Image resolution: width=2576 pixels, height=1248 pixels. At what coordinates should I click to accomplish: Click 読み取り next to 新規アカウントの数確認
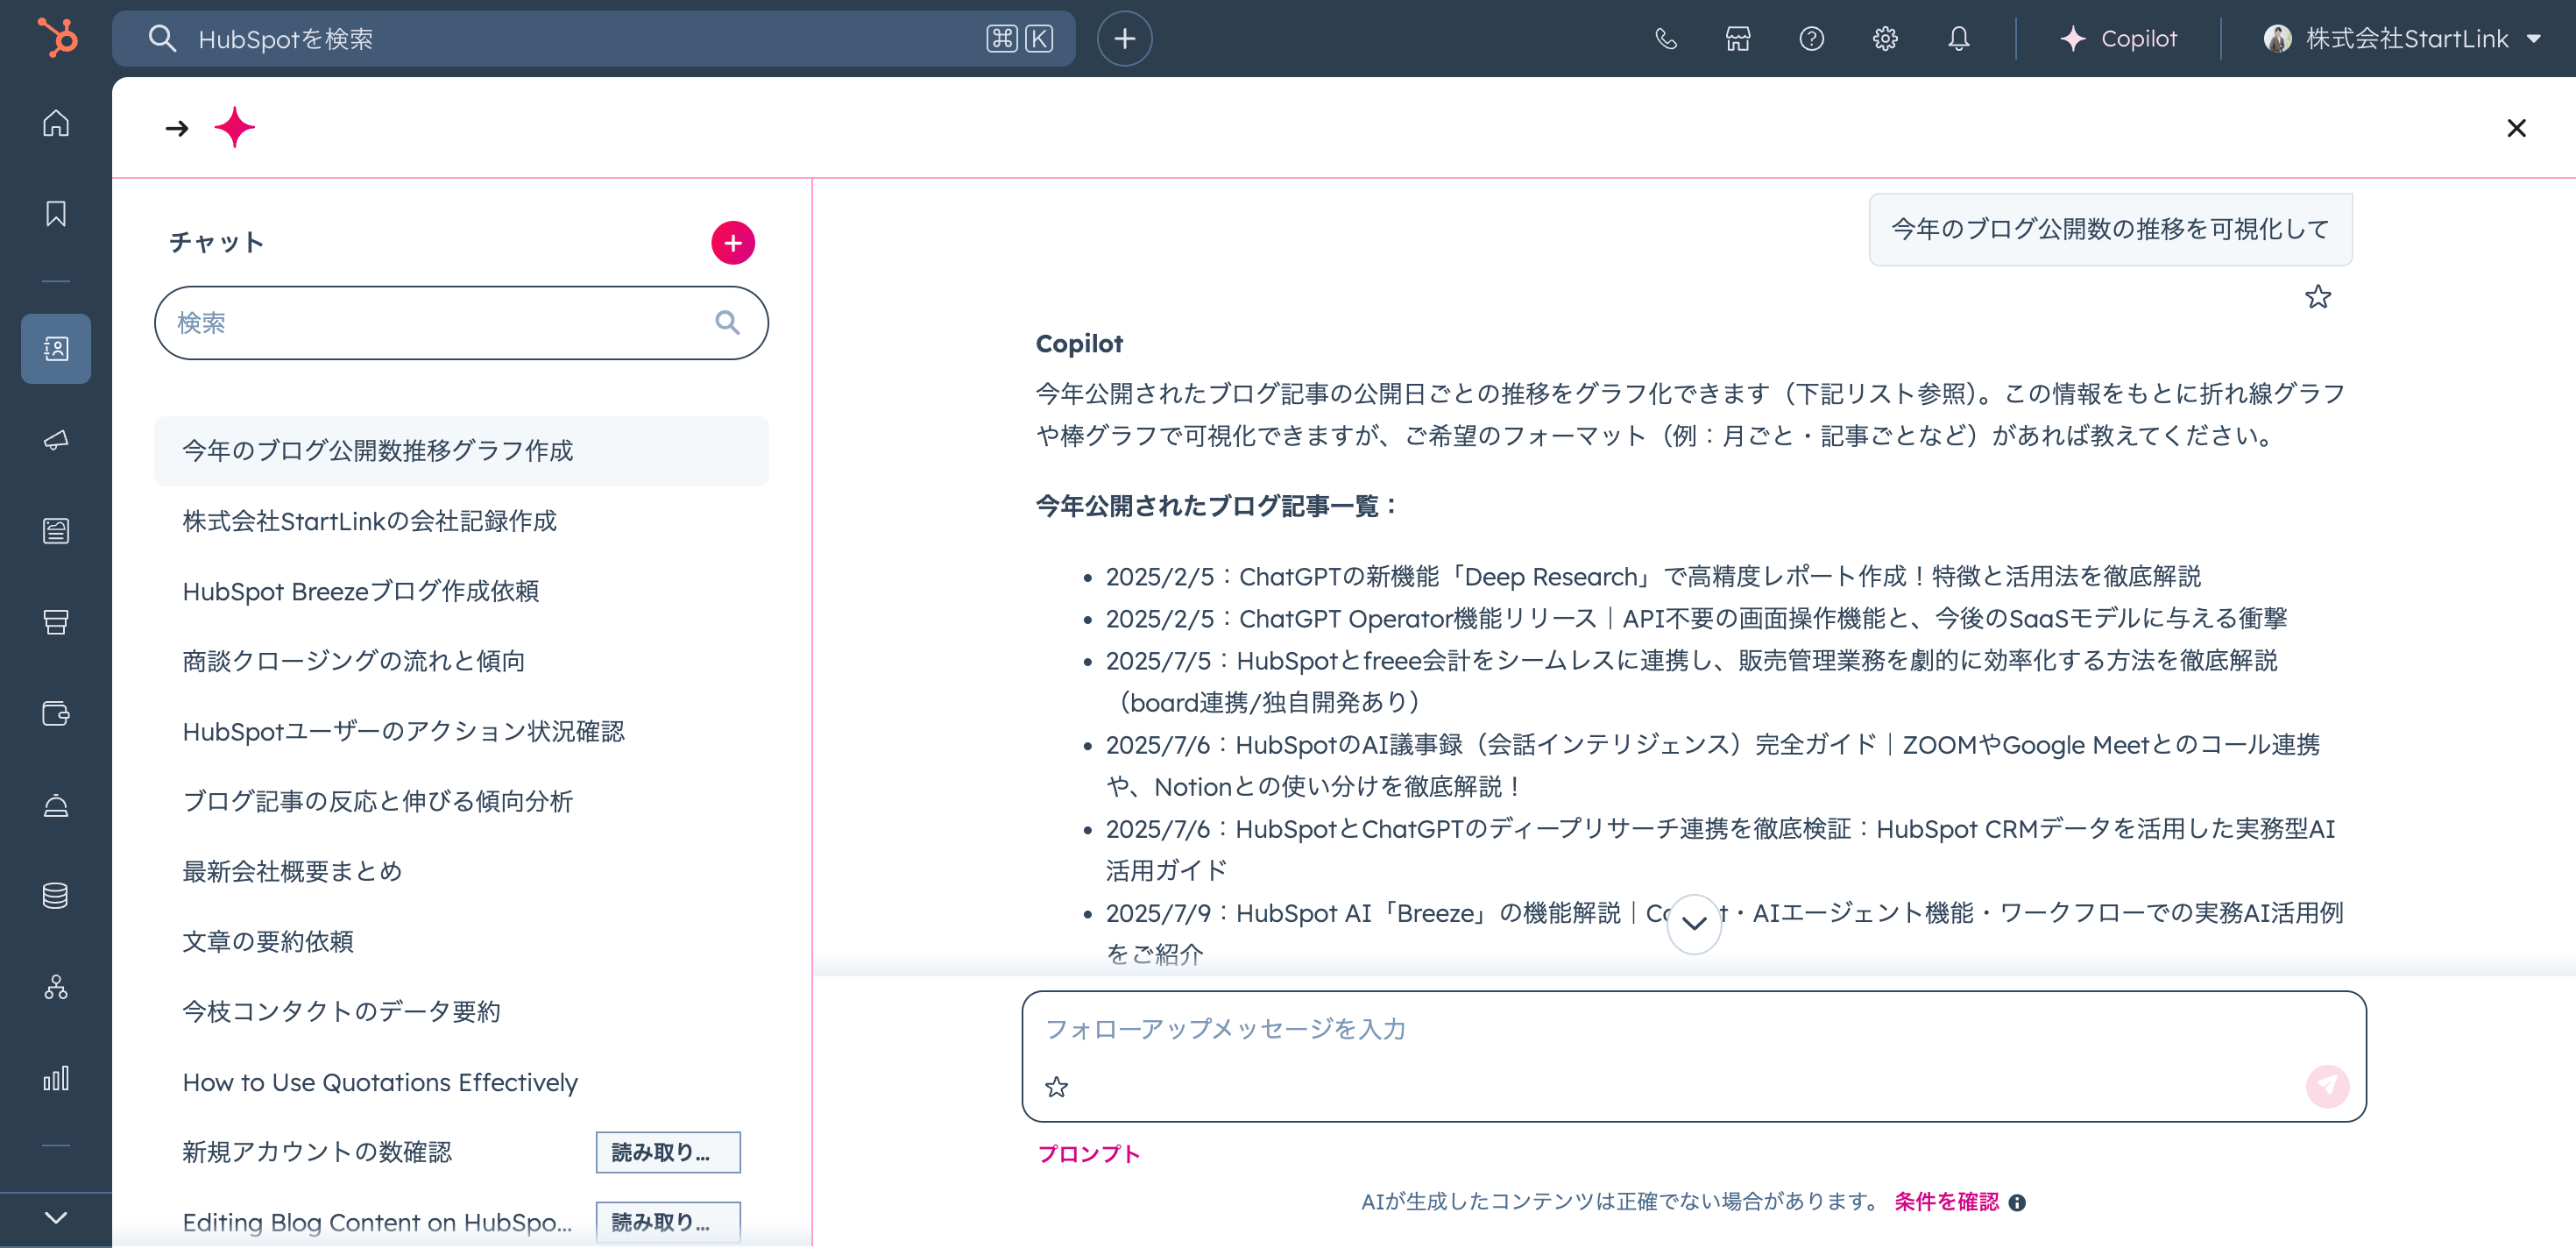tap(667, 1152)
